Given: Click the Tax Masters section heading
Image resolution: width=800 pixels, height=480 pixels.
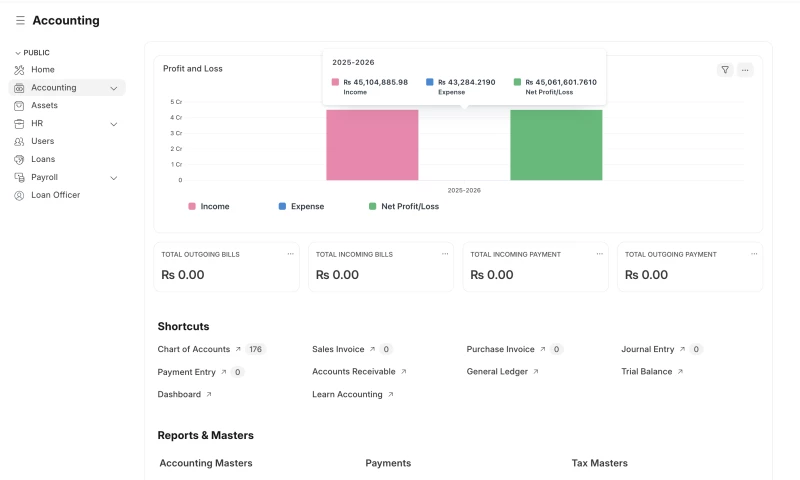Looking at the screenshot, I should point(599,463).
